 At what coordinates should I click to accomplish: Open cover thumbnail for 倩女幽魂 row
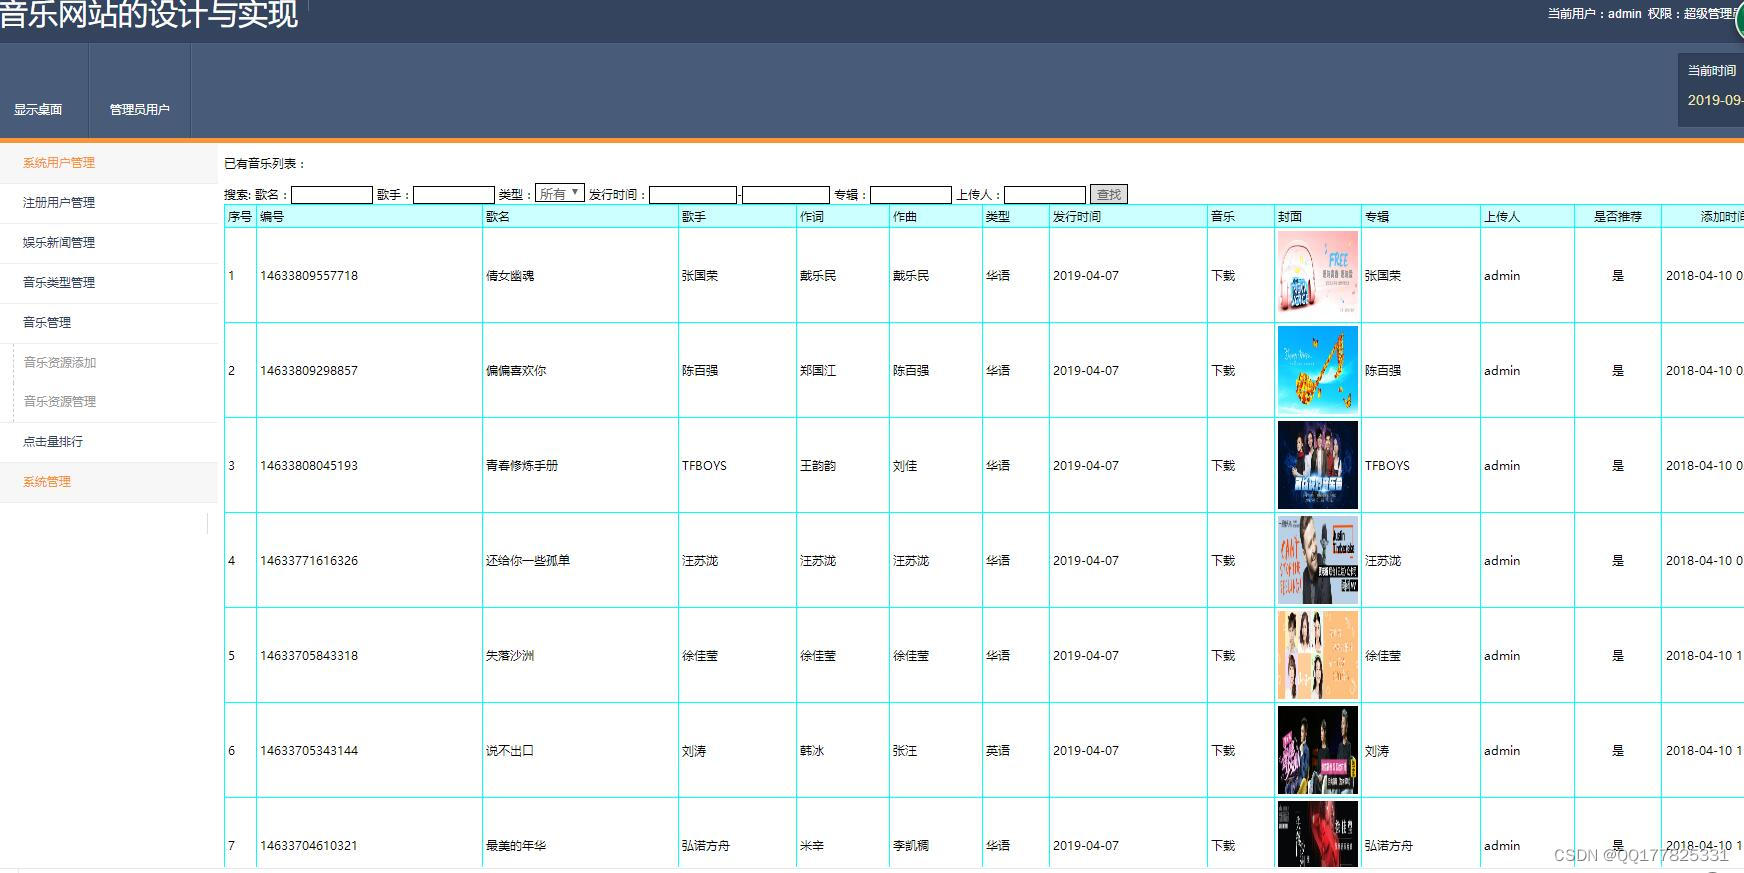(1318, 275)
